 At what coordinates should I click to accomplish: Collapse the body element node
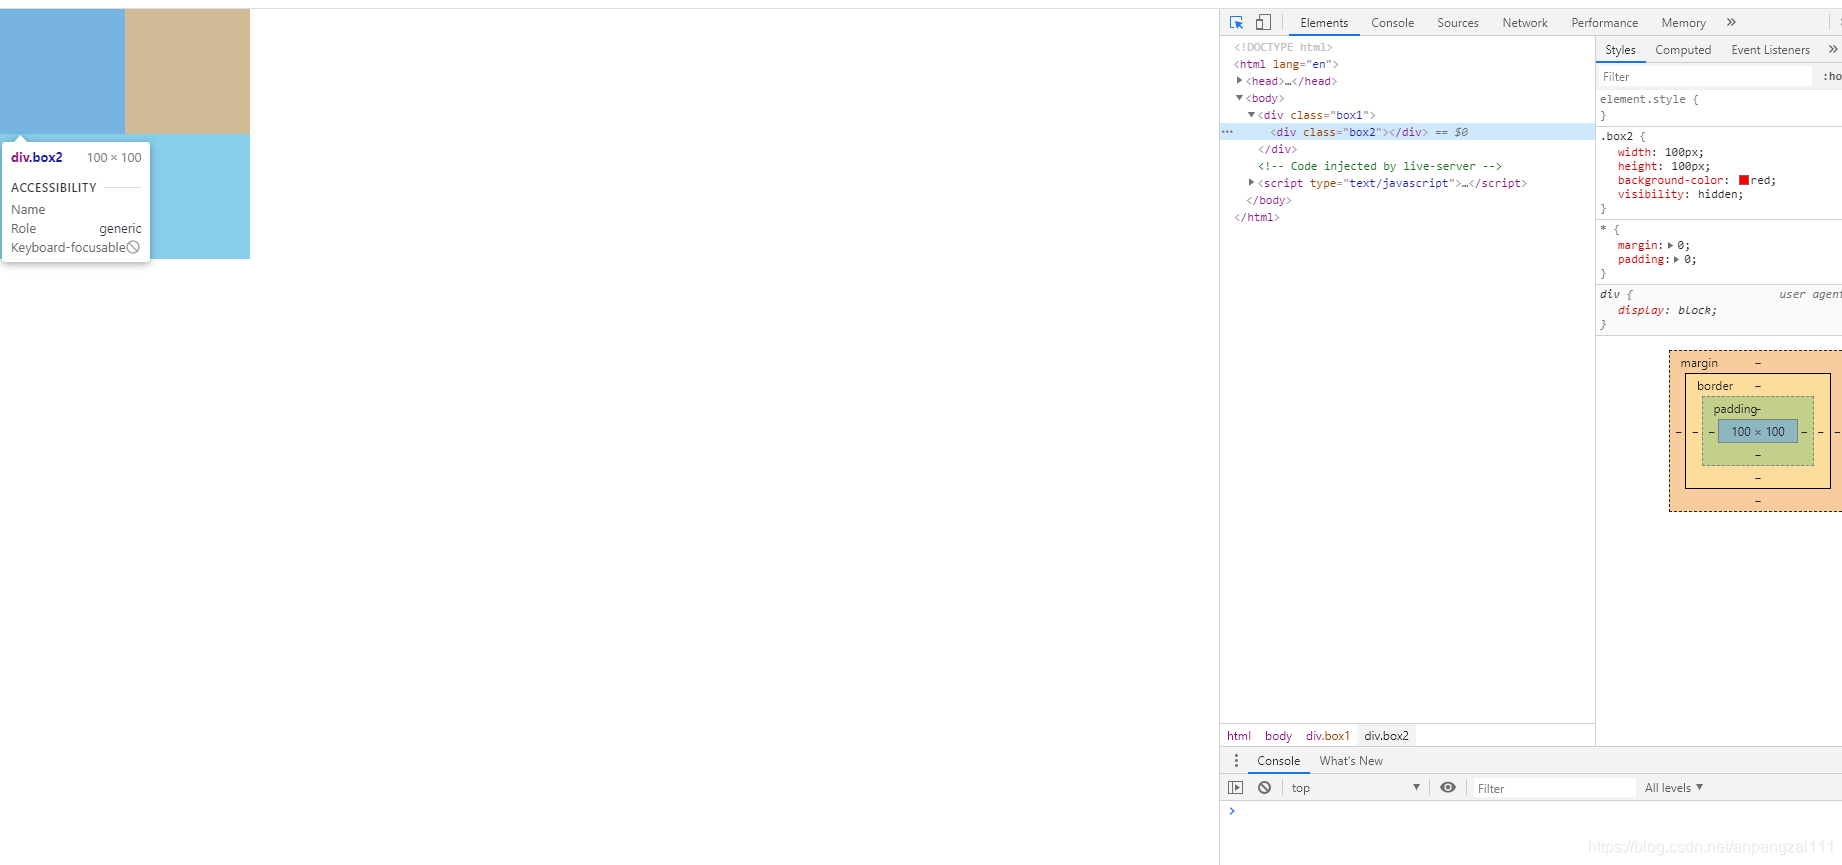tap(1239, 98)
